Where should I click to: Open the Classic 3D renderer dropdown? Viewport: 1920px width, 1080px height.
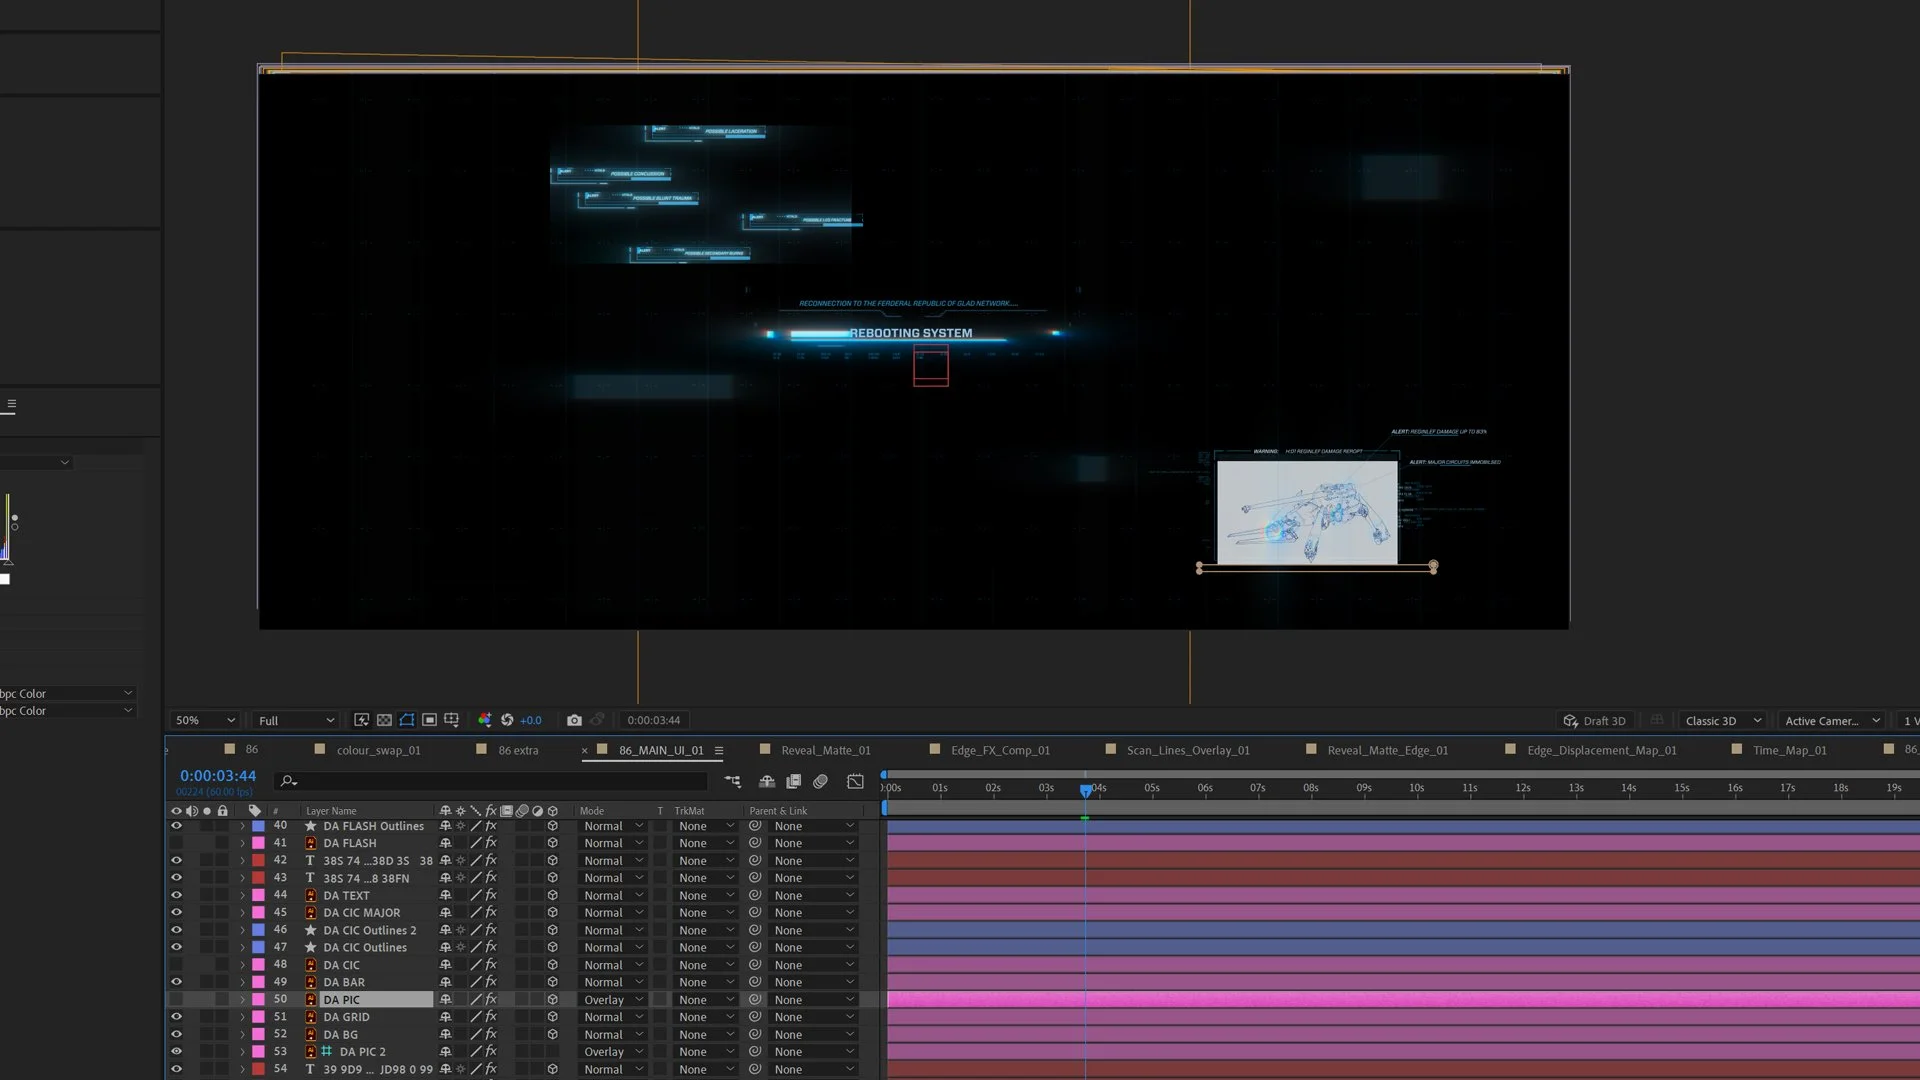click(x=1723, y=721)
